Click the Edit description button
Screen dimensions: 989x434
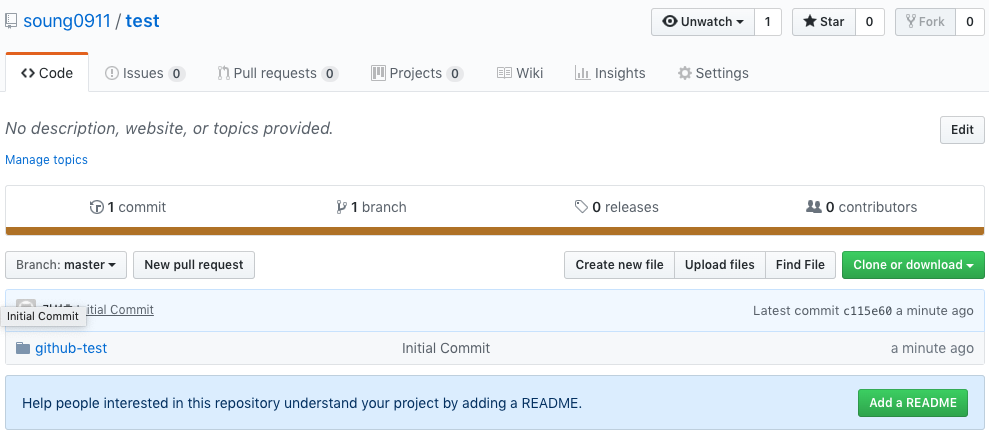click(x=962, y=130)
